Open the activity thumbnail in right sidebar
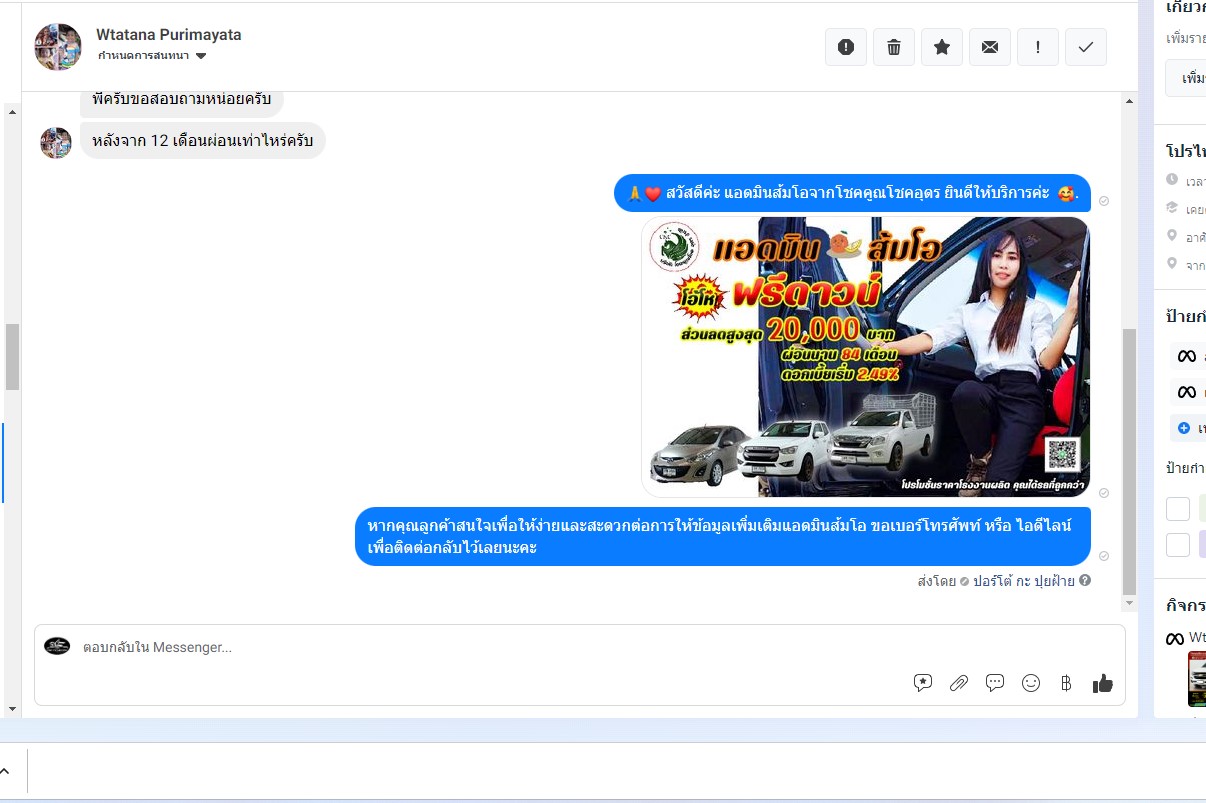 (1196, 679)
